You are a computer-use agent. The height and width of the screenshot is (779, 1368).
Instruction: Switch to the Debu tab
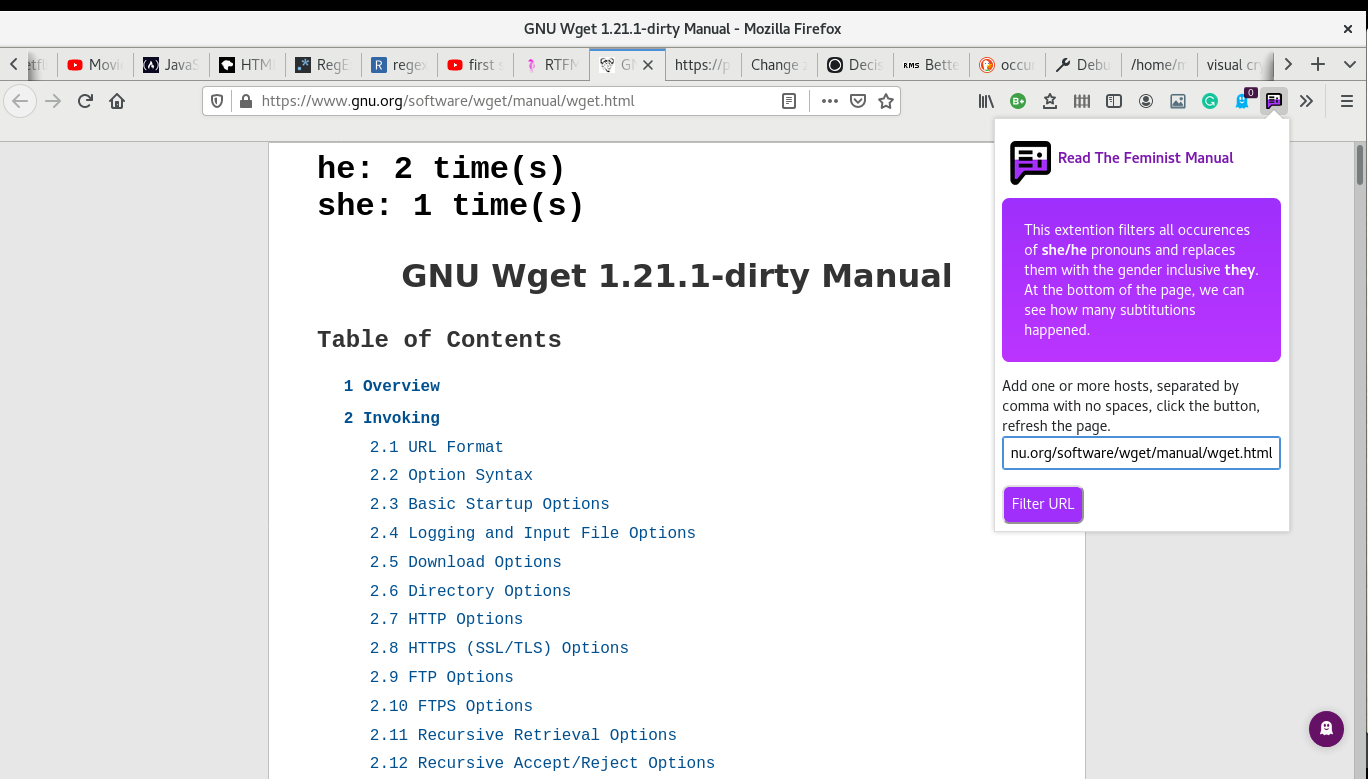[x=1083, y=65]
